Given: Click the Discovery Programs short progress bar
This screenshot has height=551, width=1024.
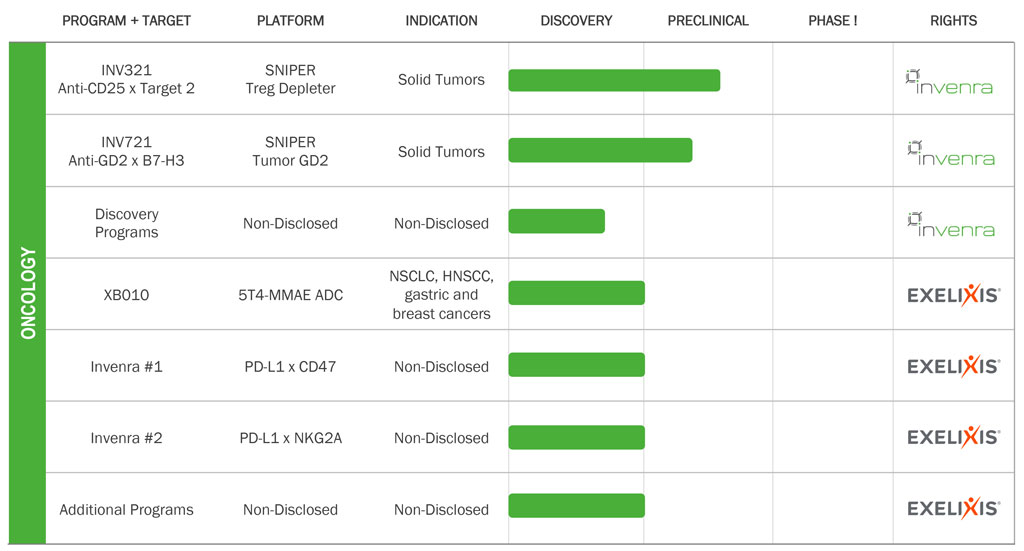Looking at the screenshot, I should pyautogui.click(x=556, y=221).
